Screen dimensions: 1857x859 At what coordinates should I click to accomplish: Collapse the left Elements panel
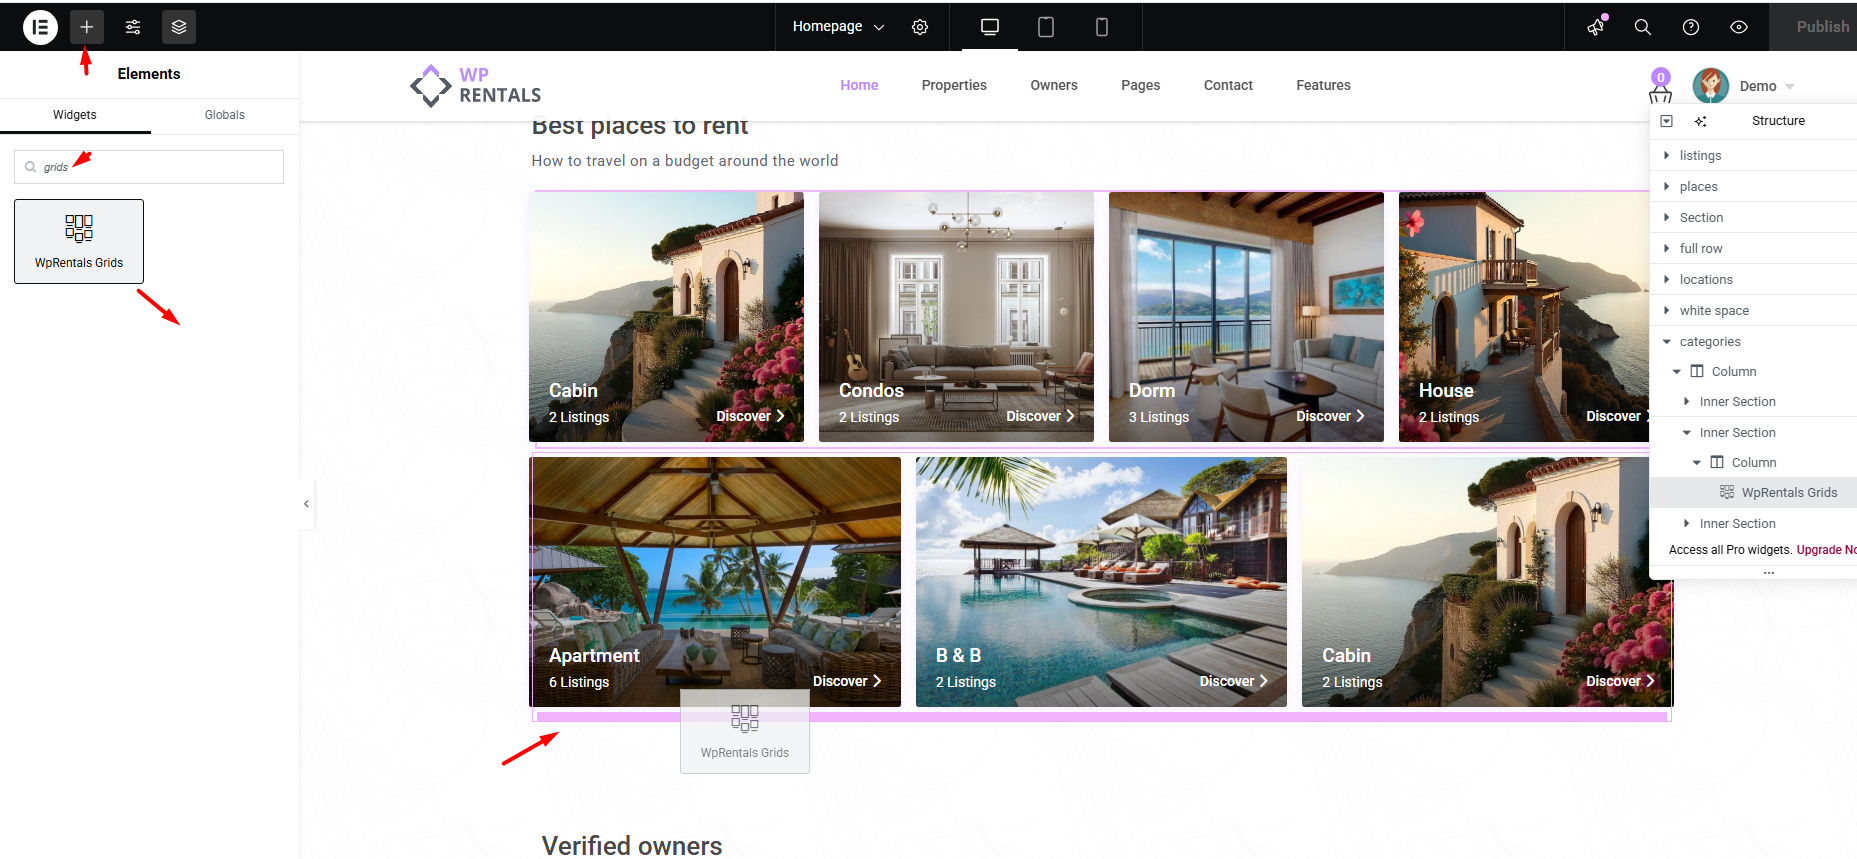coord(306,504)
